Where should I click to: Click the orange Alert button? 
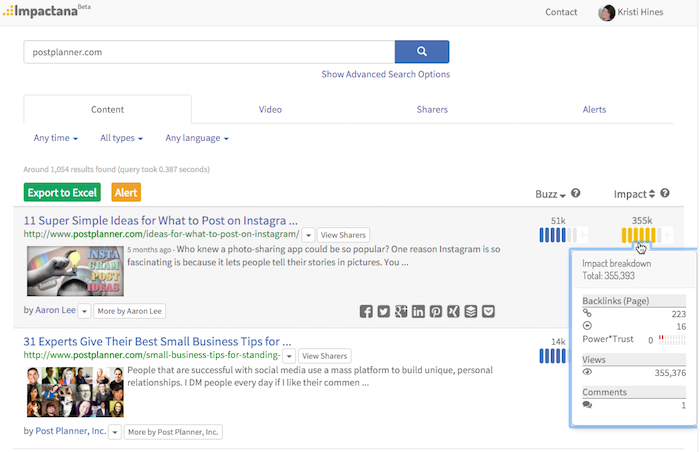click(126, 193)
